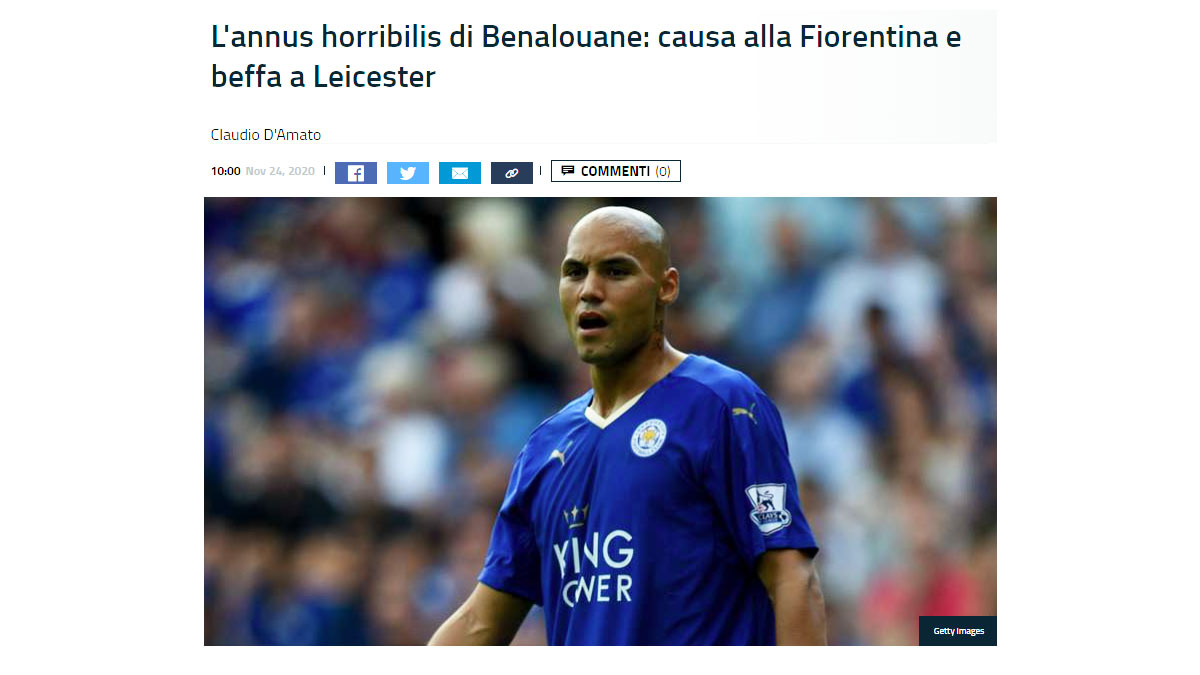Share the article on Twitter
This screenshot has height=675, width=1200.
408,173
